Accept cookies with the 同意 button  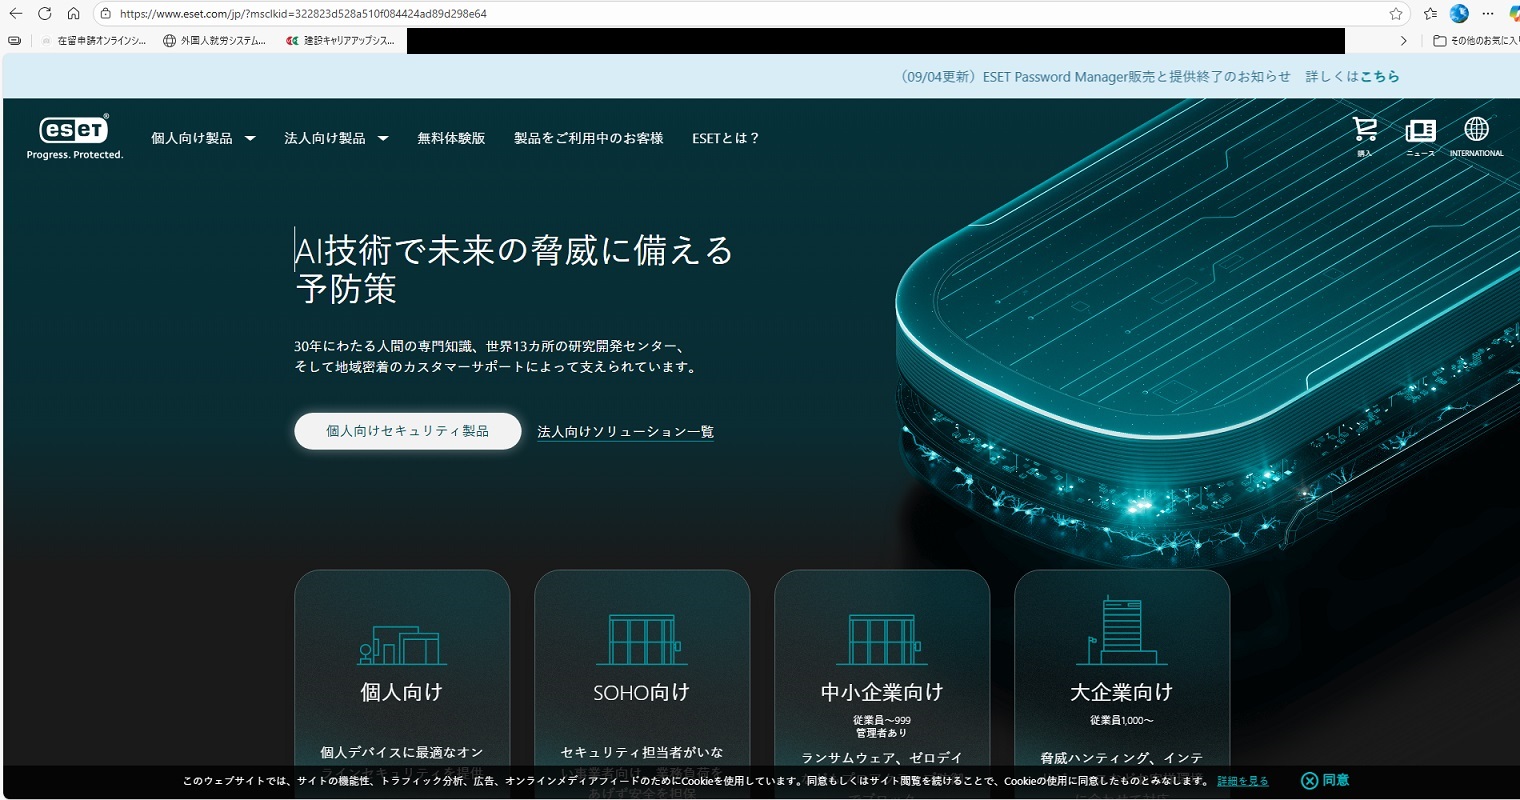(1325, 780)
